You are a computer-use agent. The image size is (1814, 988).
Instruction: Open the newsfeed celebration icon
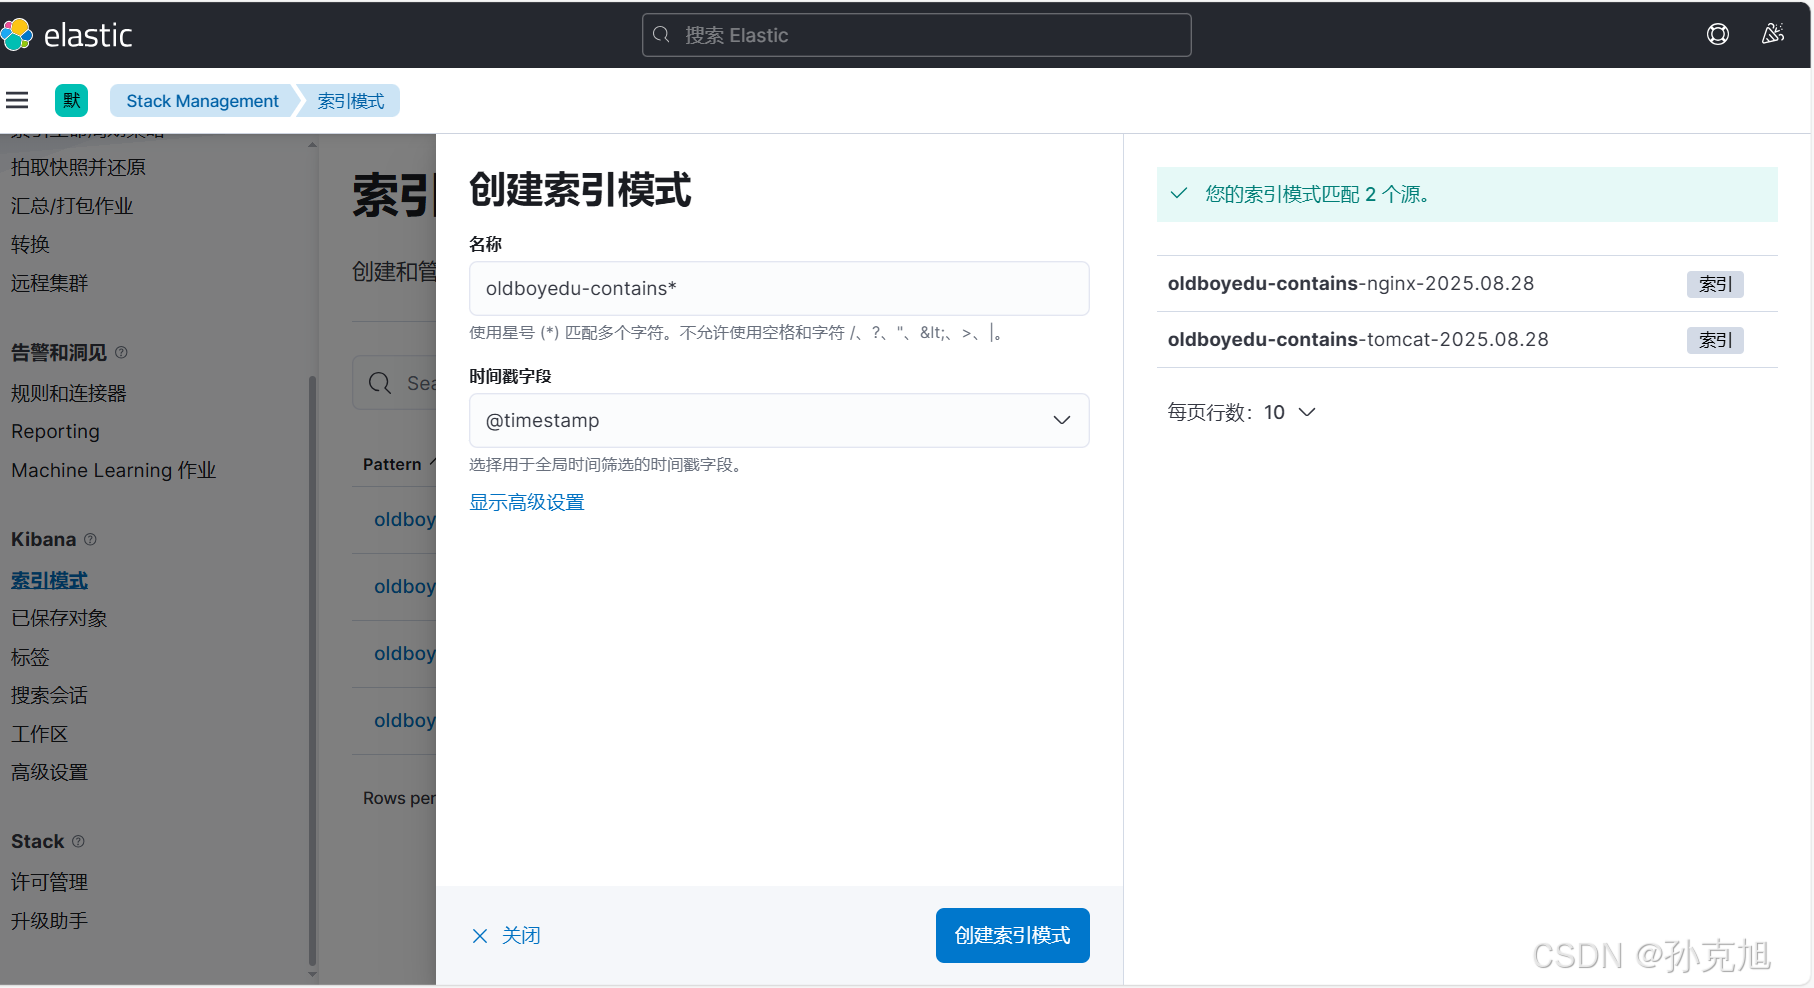click(1773, 35)
